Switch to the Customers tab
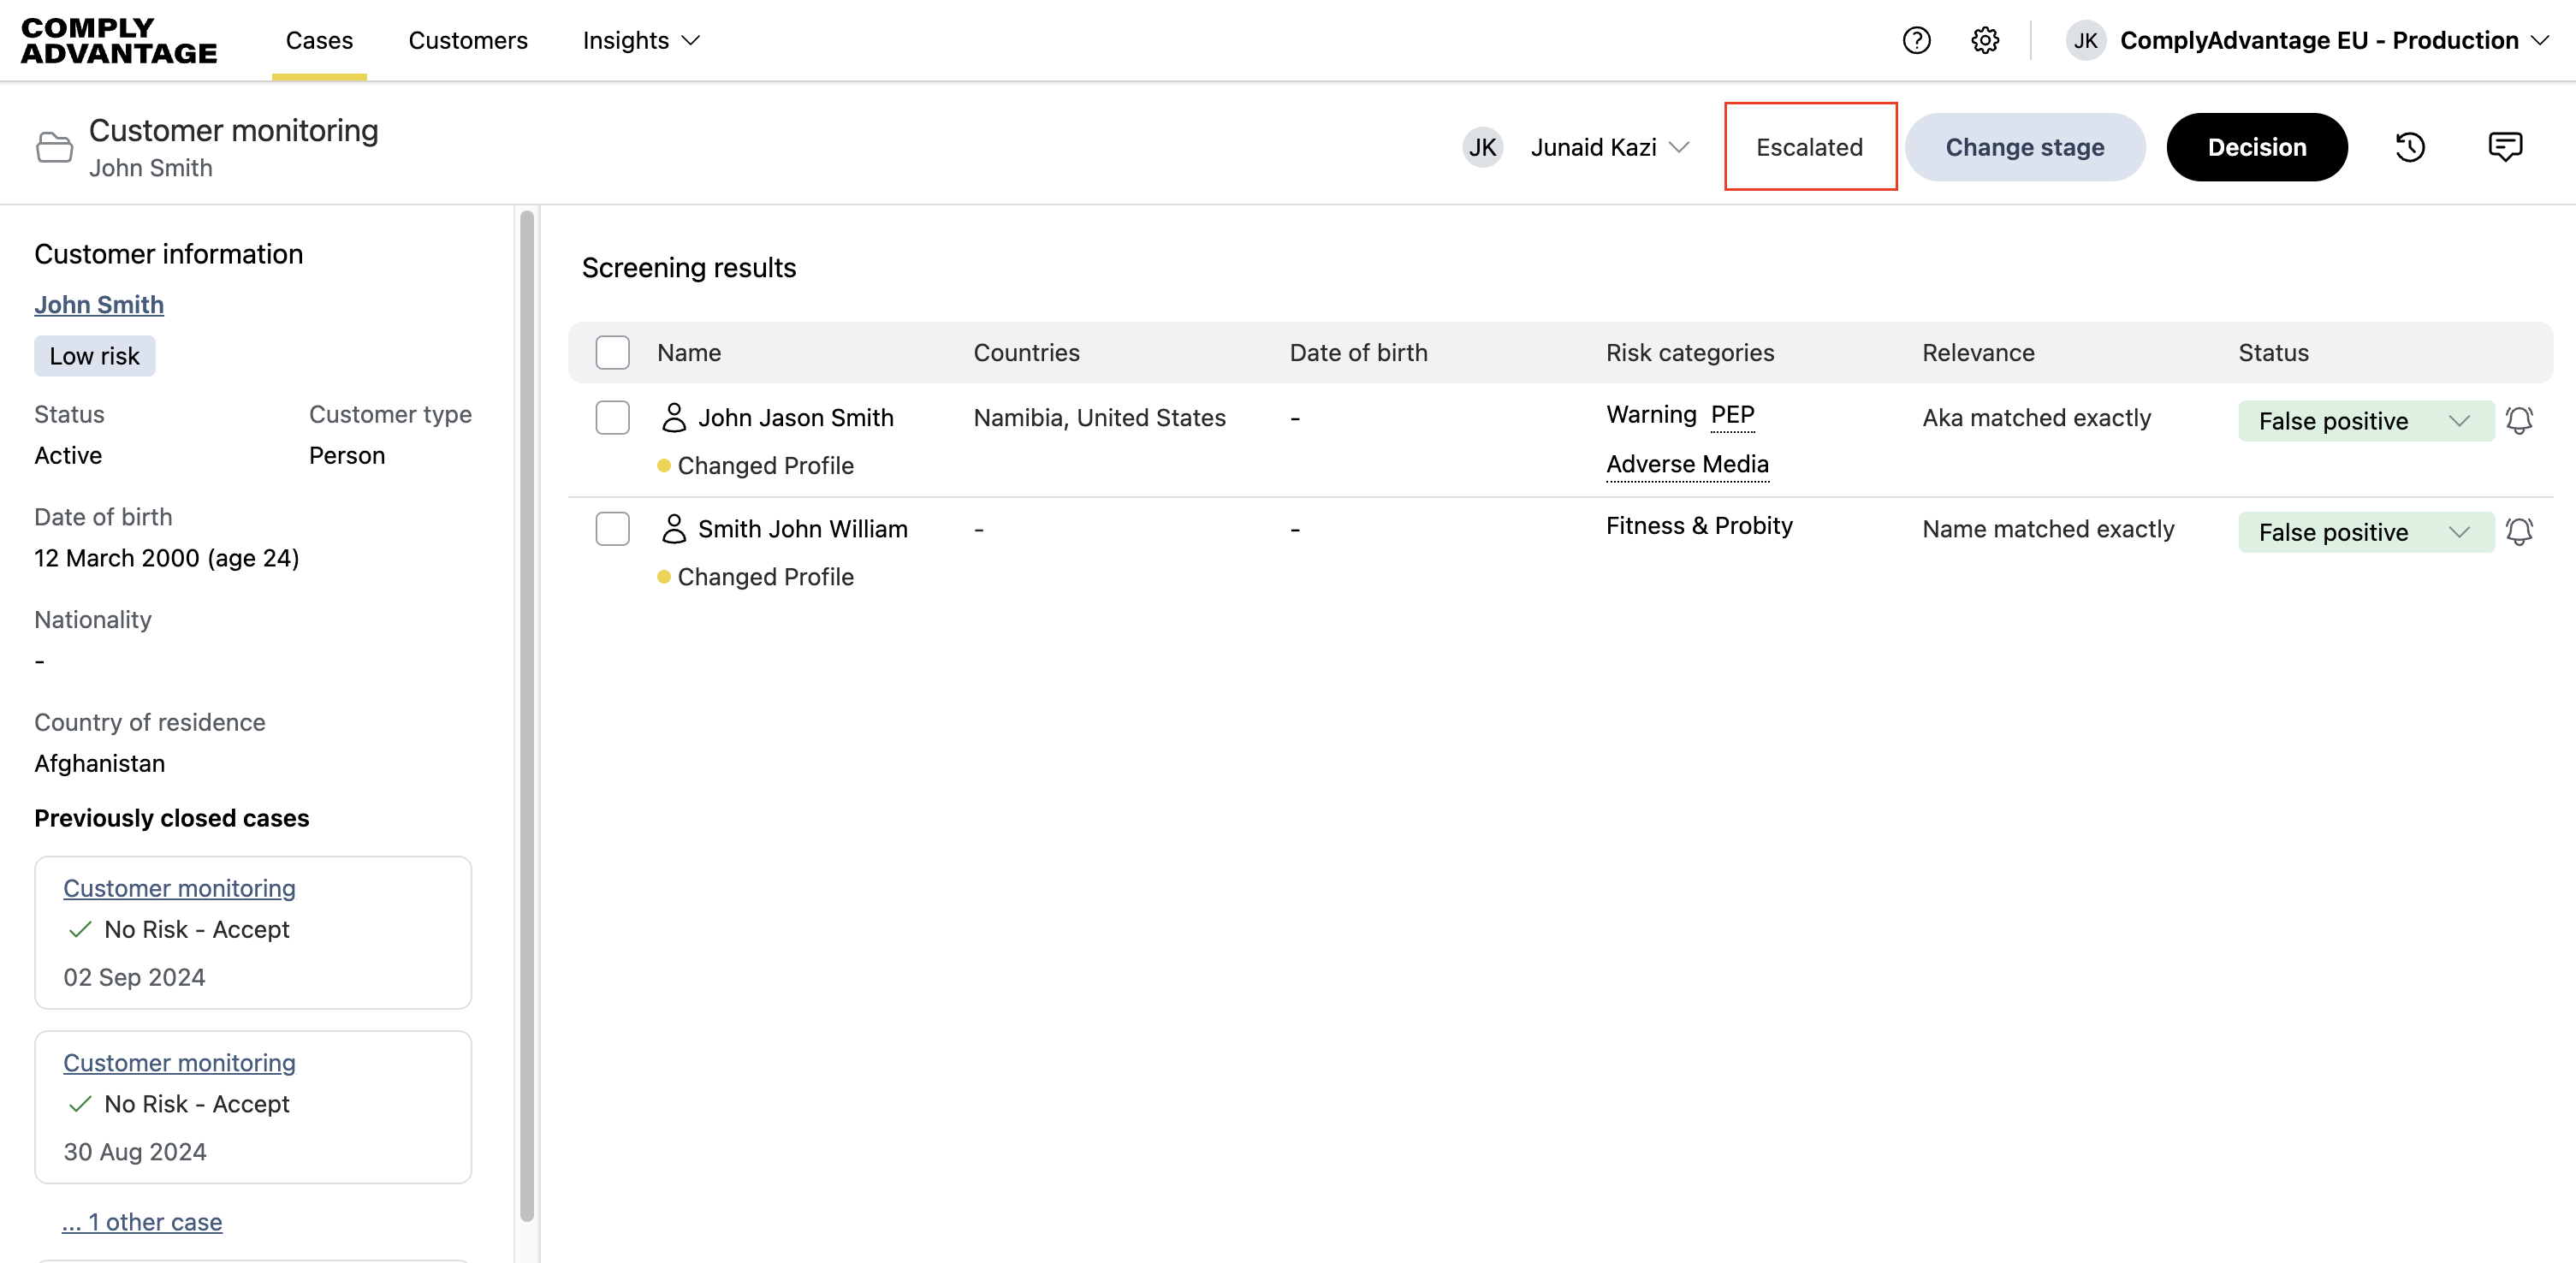This screenshot has width=2576, height=1263. (467, 40)
